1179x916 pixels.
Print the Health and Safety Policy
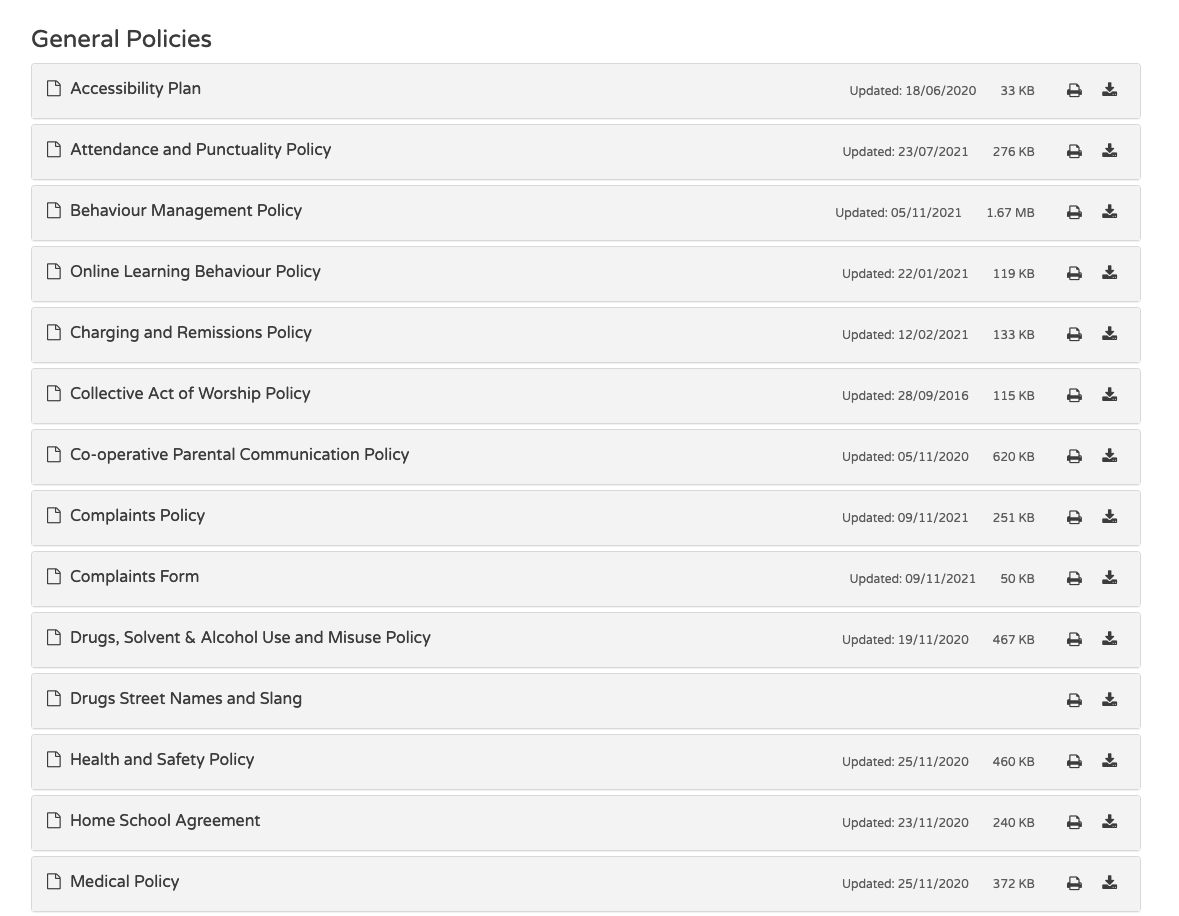[1074, 761]
